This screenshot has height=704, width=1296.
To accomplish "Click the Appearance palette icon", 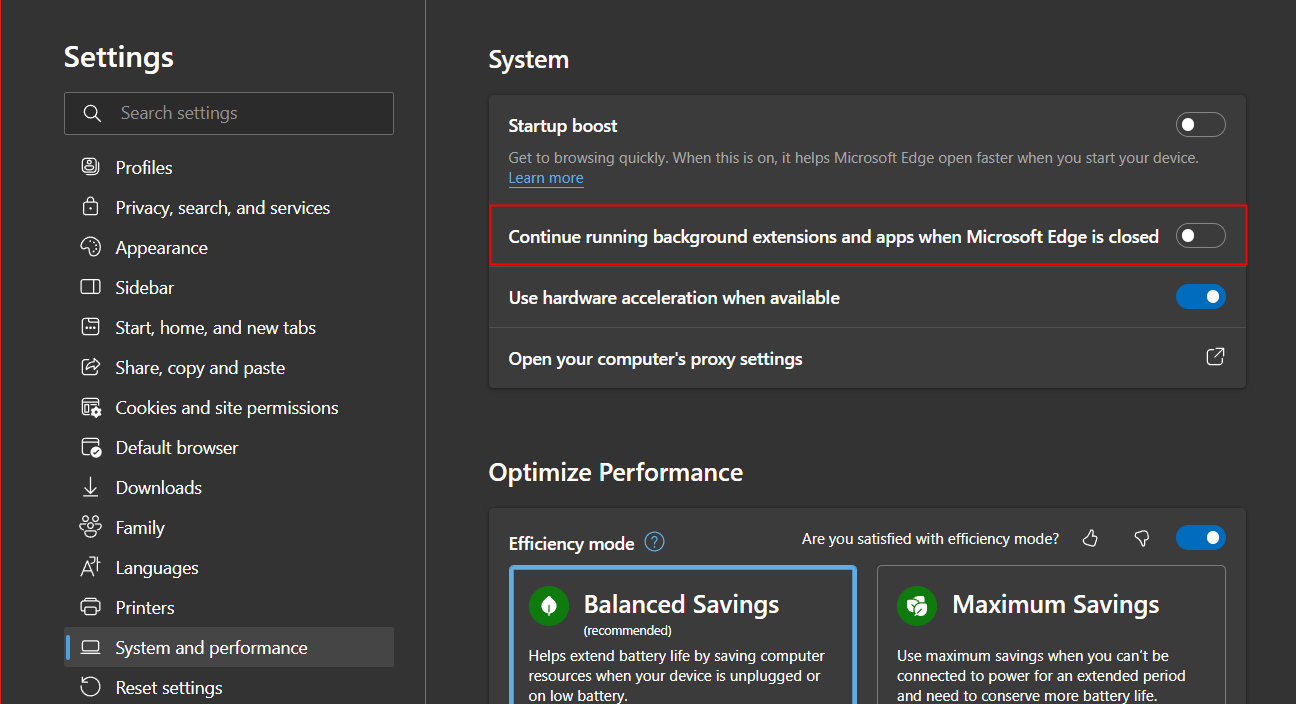I will coord(91,247).
